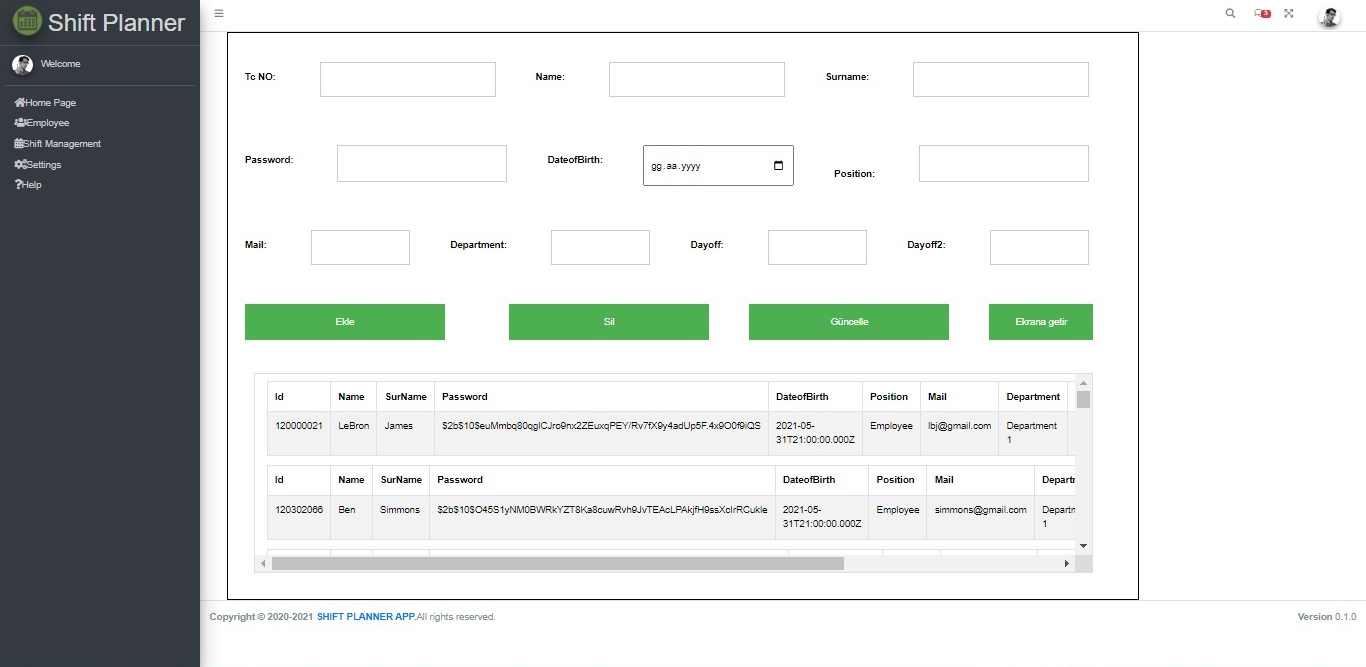Select the house icon beside Home Page
The height and width of the screenshot is (667, 1366).
[17, 102]
